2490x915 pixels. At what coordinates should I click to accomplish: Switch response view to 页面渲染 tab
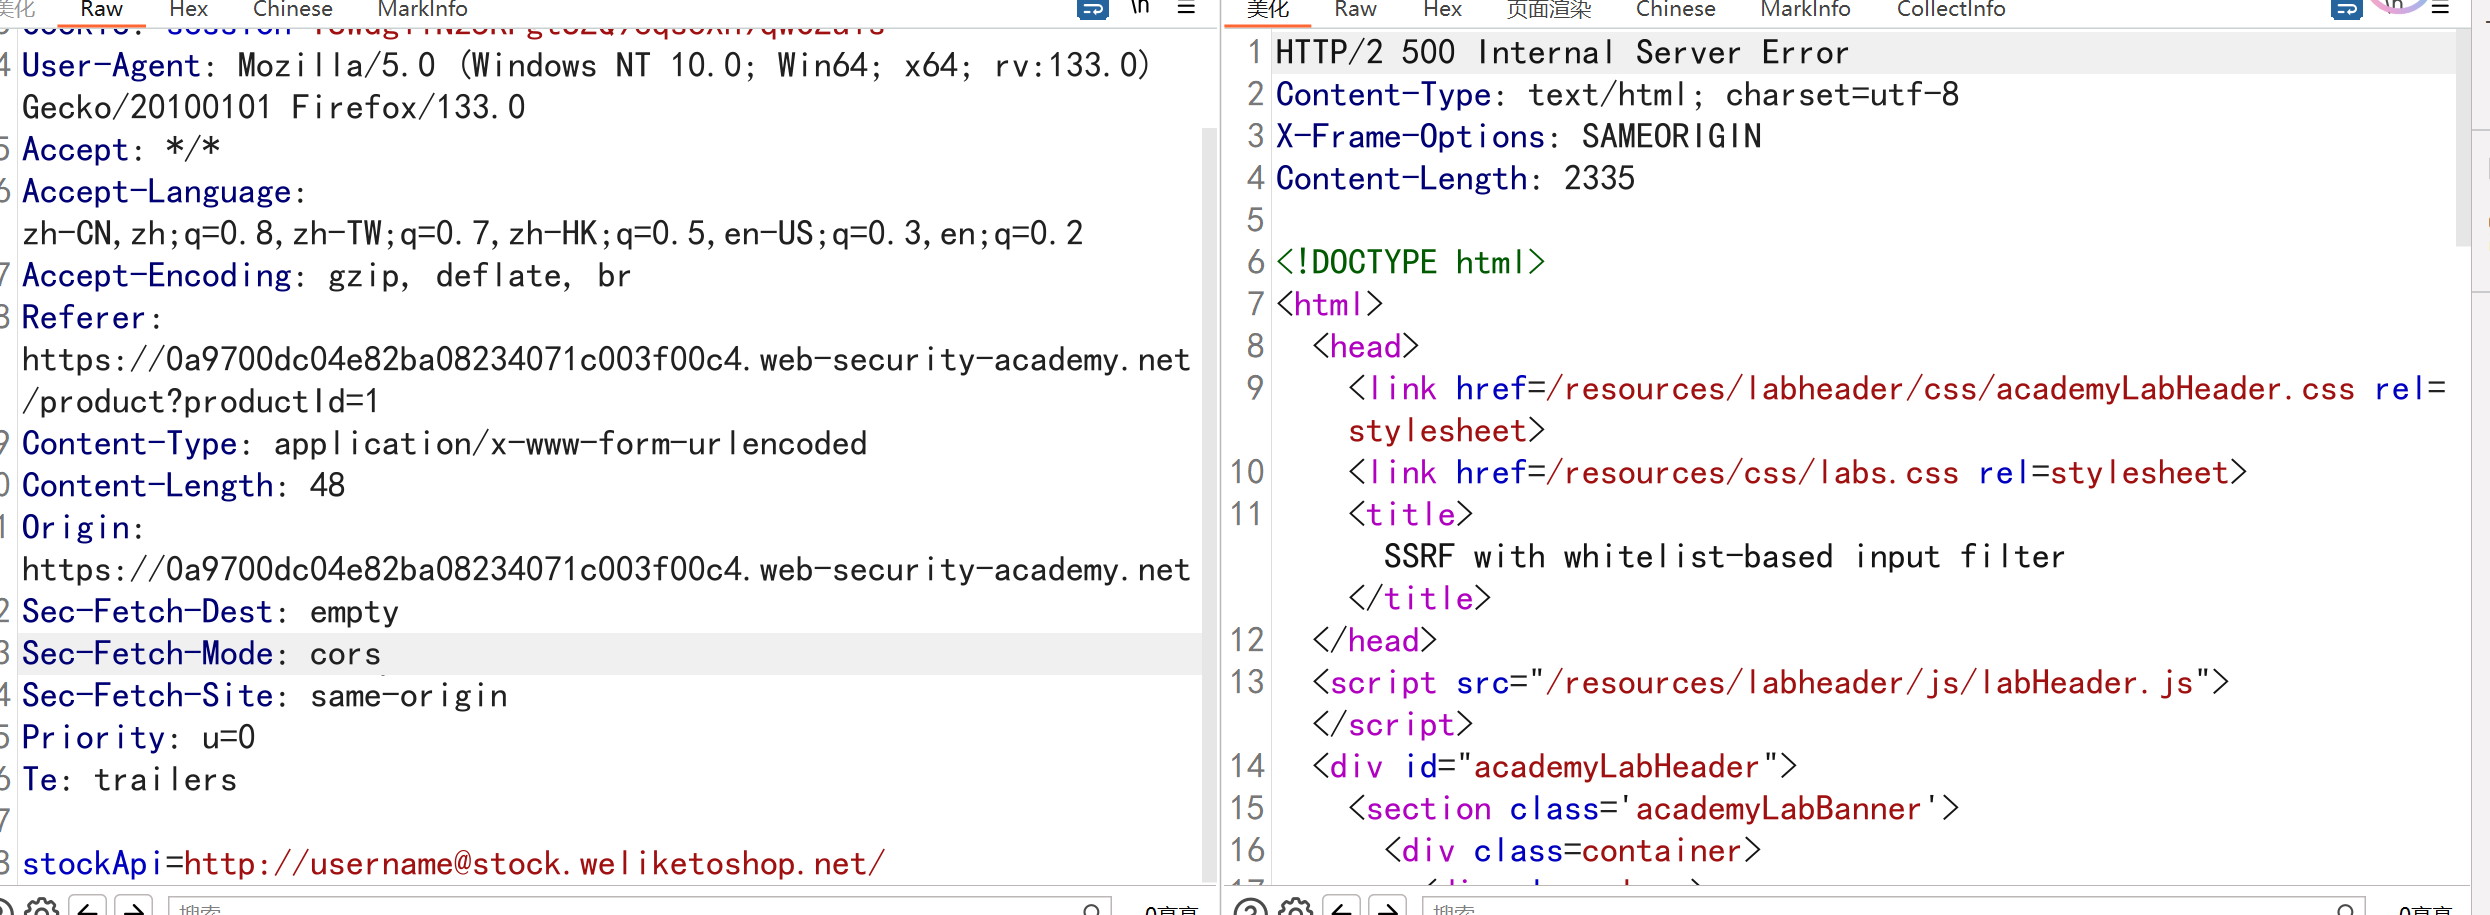1548,9
